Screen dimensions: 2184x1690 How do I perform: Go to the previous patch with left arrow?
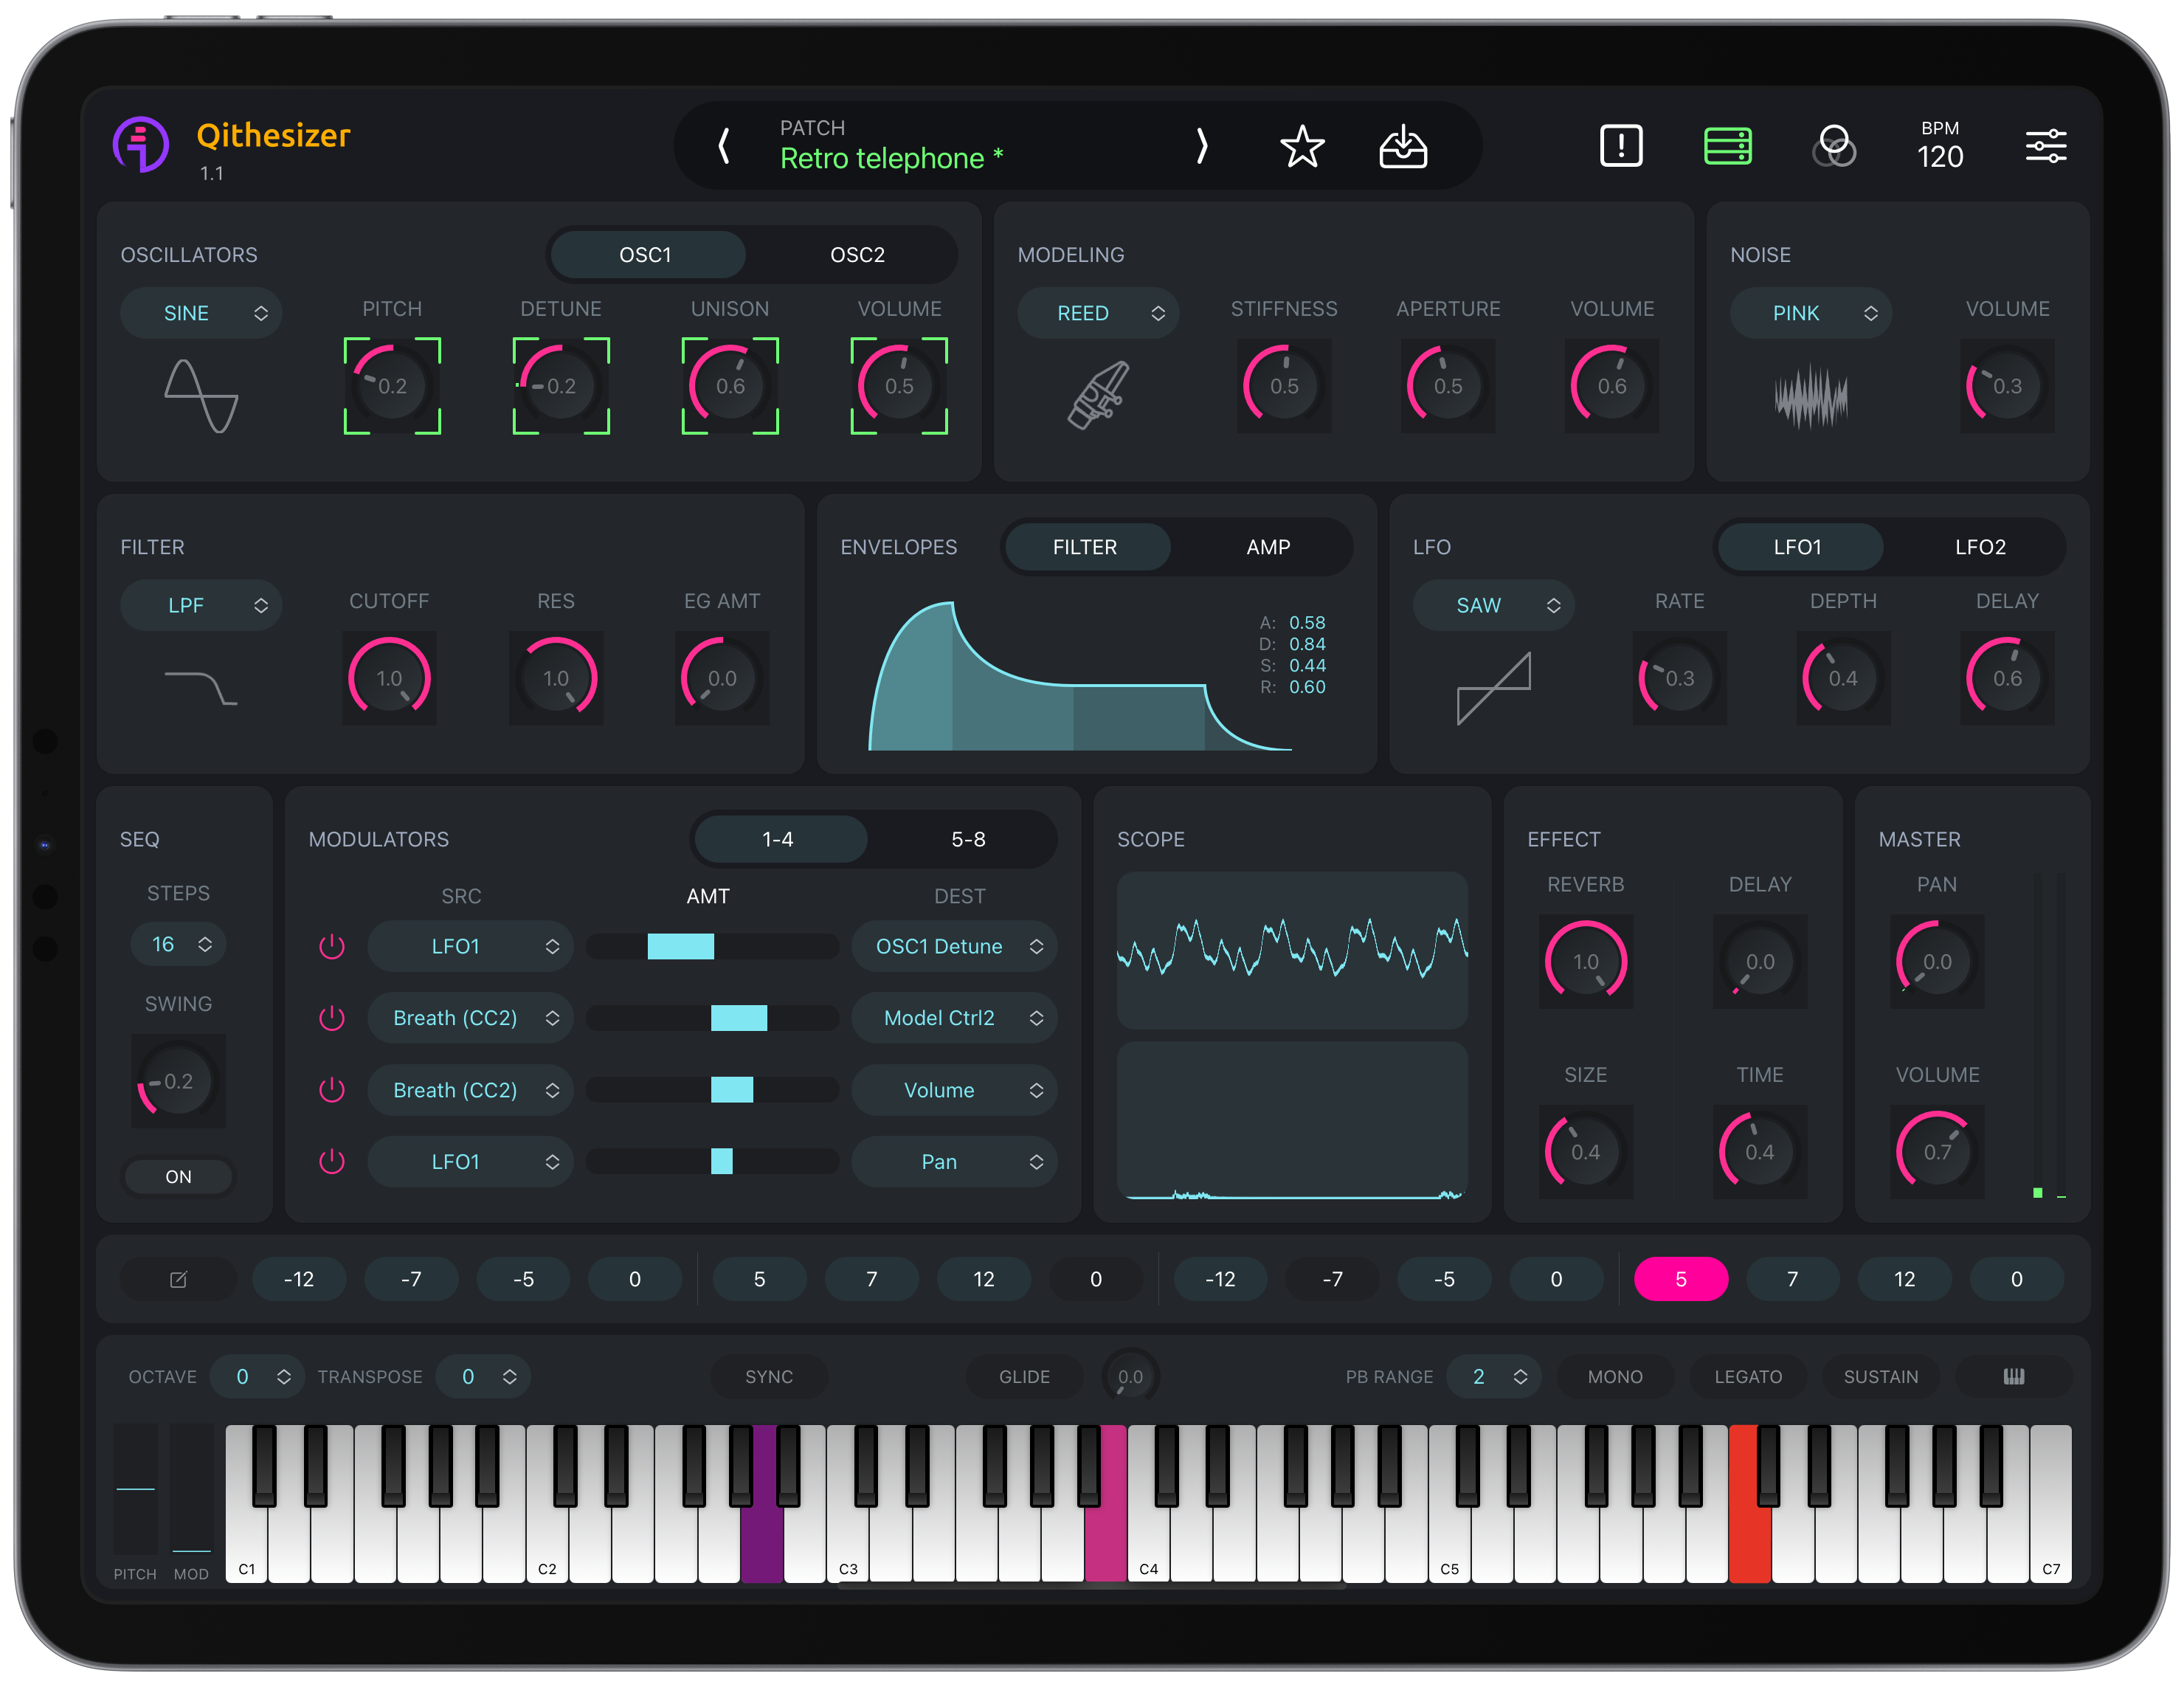723,147
